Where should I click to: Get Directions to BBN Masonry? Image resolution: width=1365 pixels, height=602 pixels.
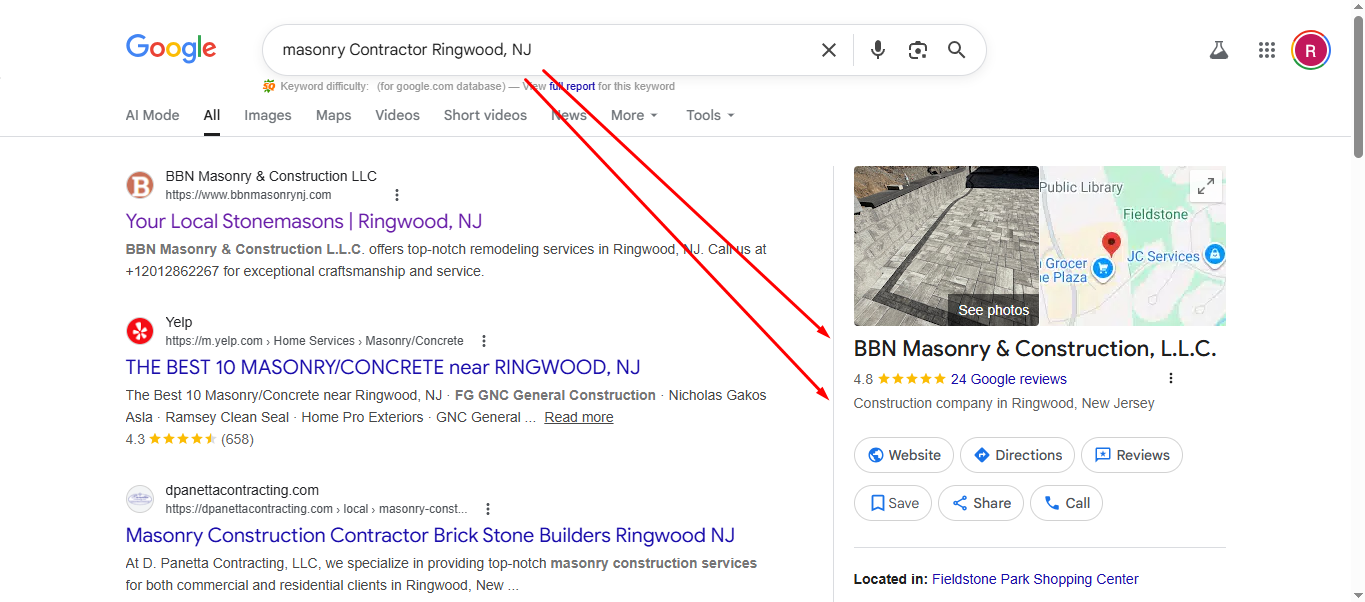click(x=1017, y=455)
